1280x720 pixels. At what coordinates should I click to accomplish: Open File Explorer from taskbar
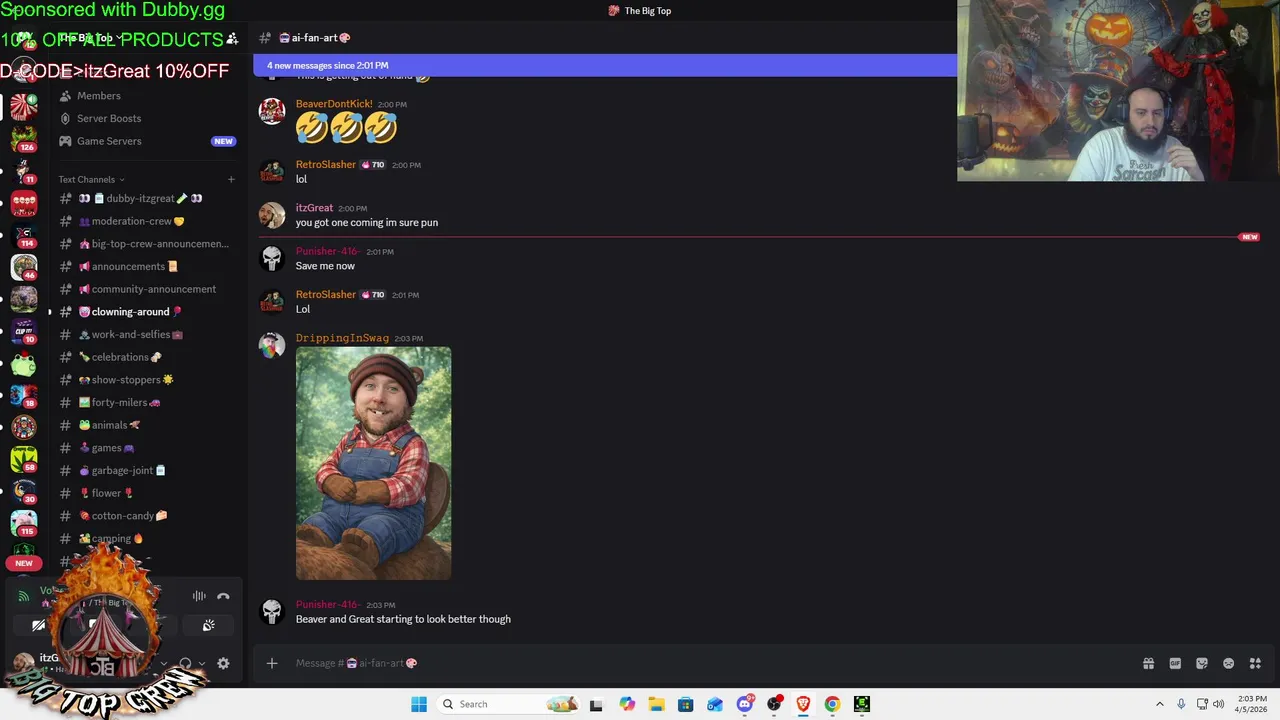[x=656, y=704]
